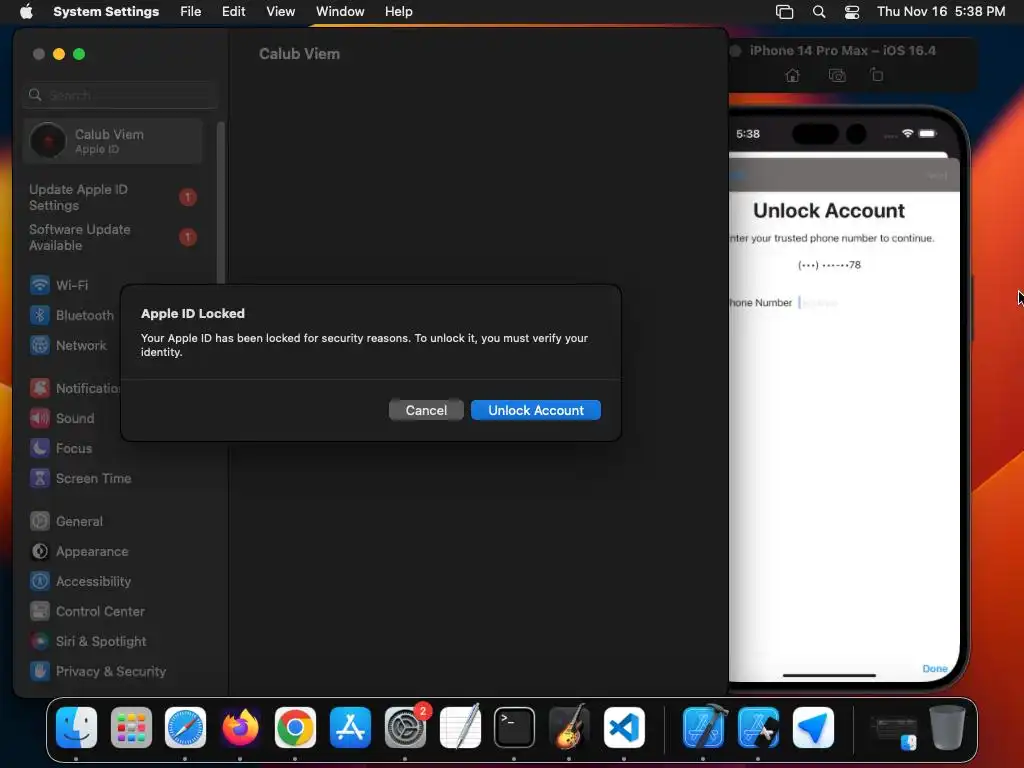Click the Simulator Dock icon

[758, 728]
